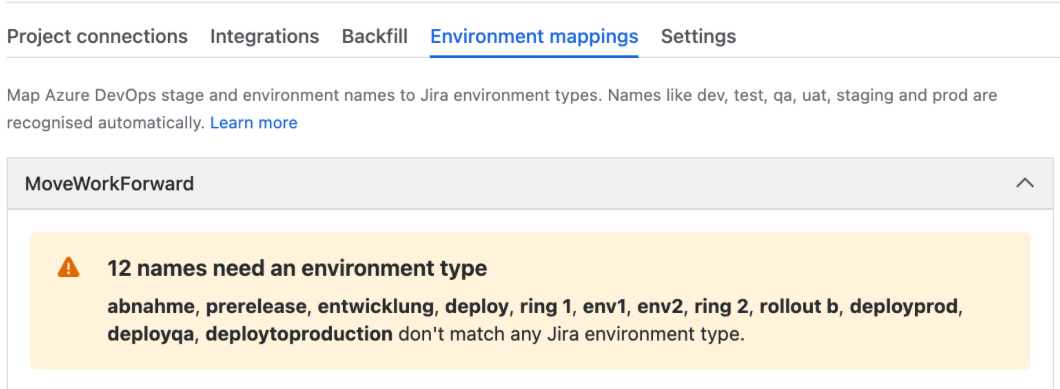
Task: Click the orange warning triangle icon
Action: (68, 268)
